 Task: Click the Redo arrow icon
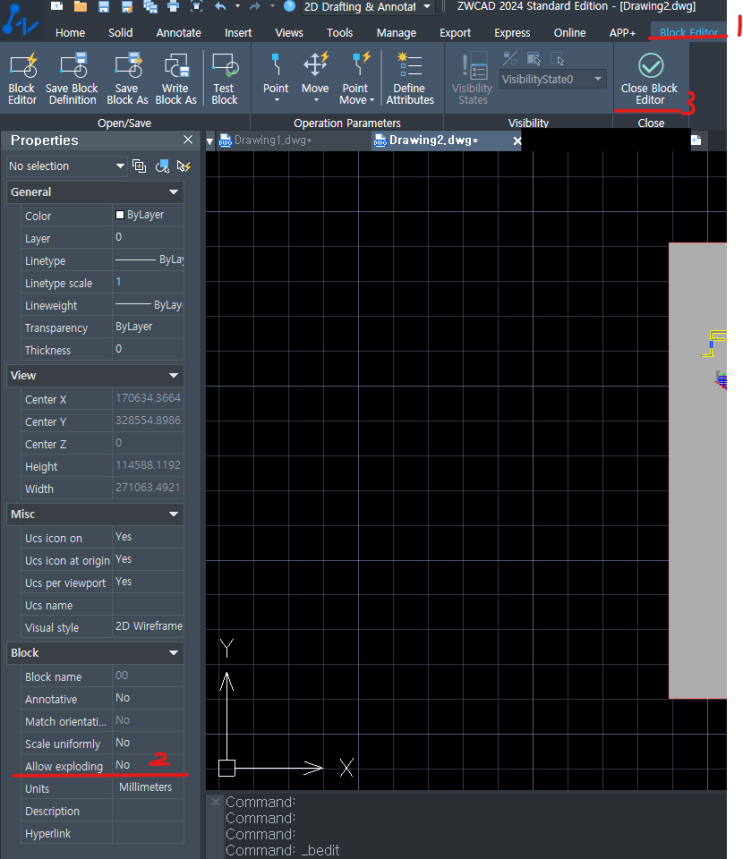tap(255, 7)
